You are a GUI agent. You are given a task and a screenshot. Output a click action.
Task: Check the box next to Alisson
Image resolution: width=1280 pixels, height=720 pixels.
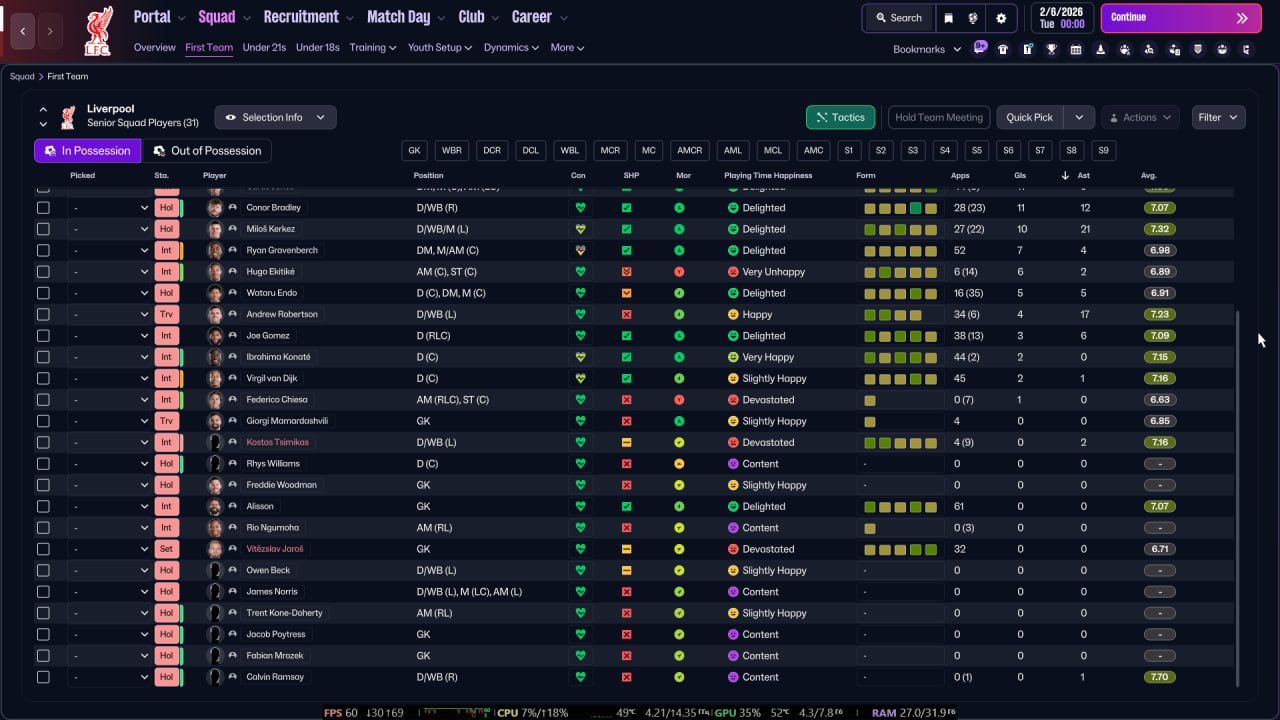(x=43, y=506)
